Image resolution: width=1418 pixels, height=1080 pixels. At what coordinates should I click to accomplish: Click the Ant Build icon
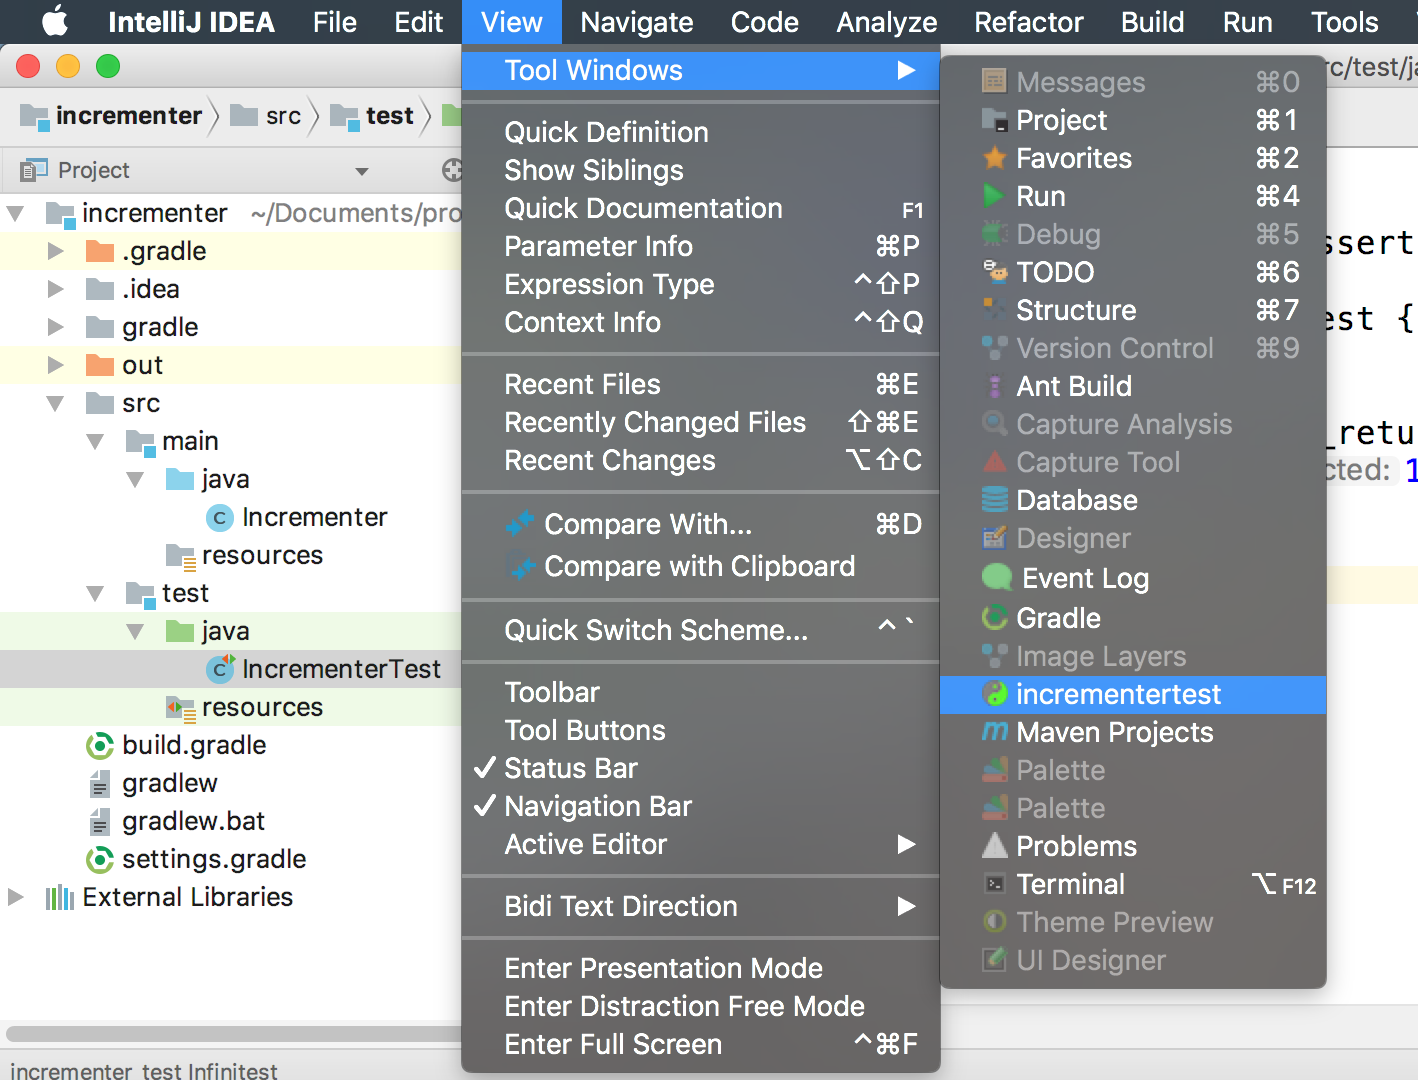click(x=994, y=386)
